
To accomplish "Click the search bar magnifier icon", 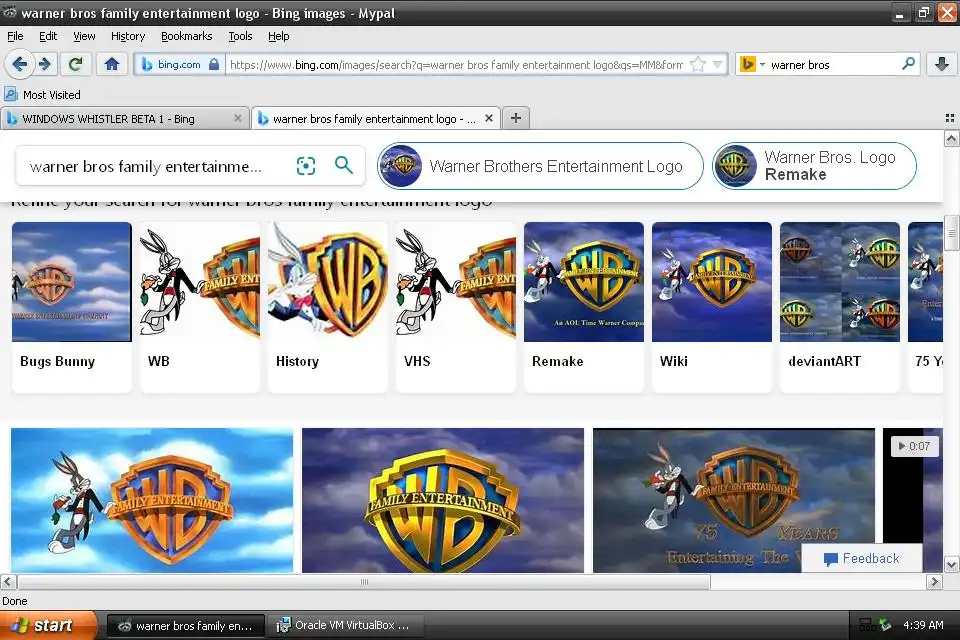I will coord(909,64).
